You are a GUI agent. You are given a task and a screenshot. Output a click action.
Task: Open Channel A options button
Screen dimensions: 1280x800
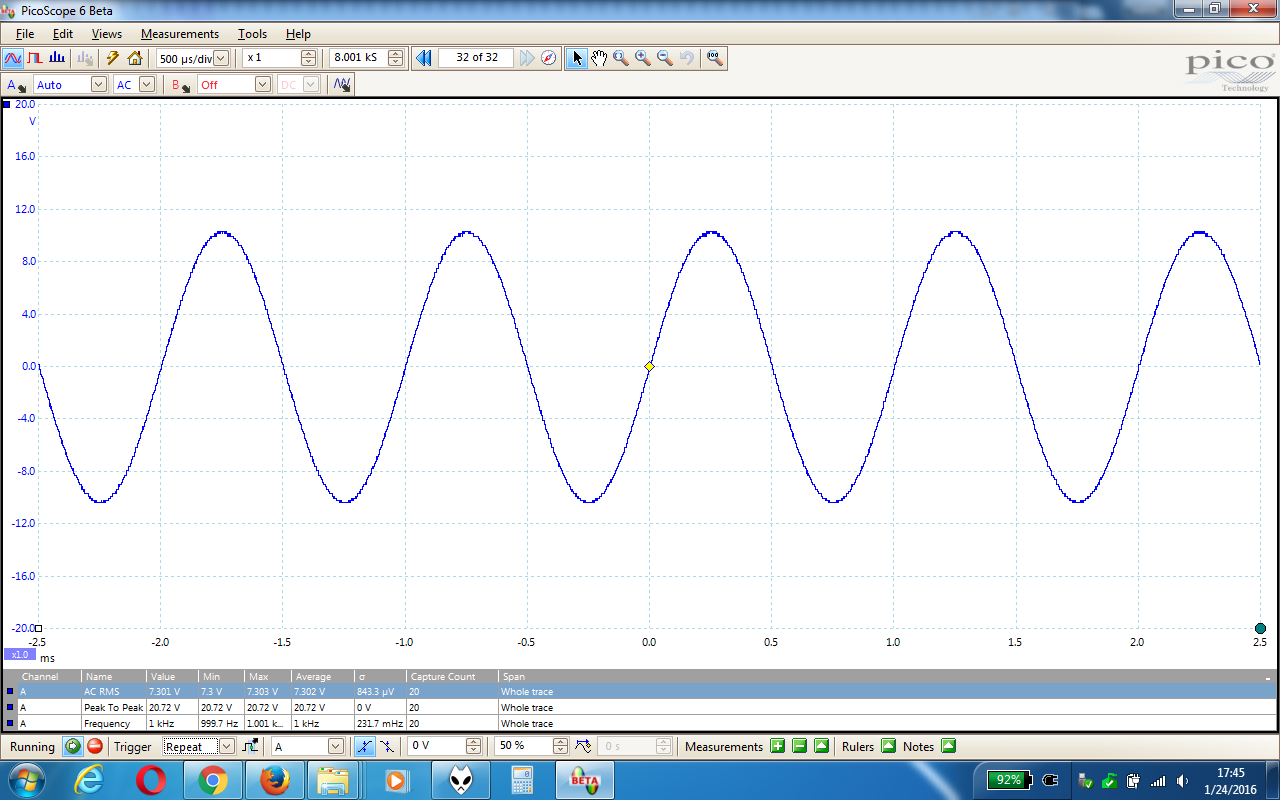click(x=16, y=85)
